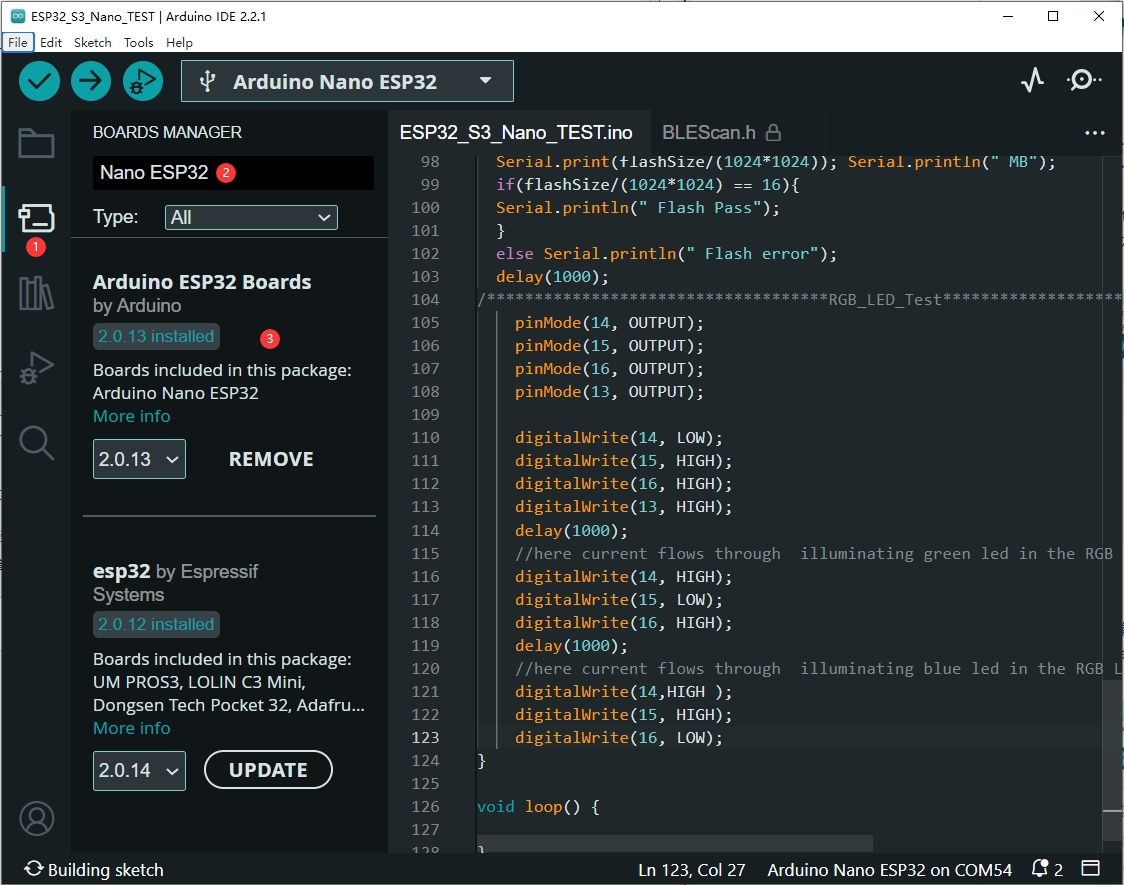Viewport: 1124px width, 885px height.
Task: Click REMOVE for Arduino ESP32 Boards
Action: pos(271,459)
